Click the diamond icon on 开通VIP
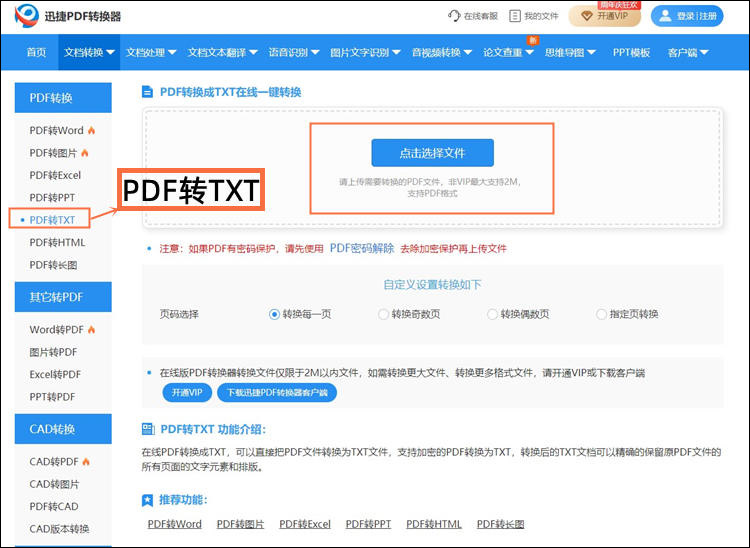The height and width of the screenshot is (548, 750). (586, 16)
